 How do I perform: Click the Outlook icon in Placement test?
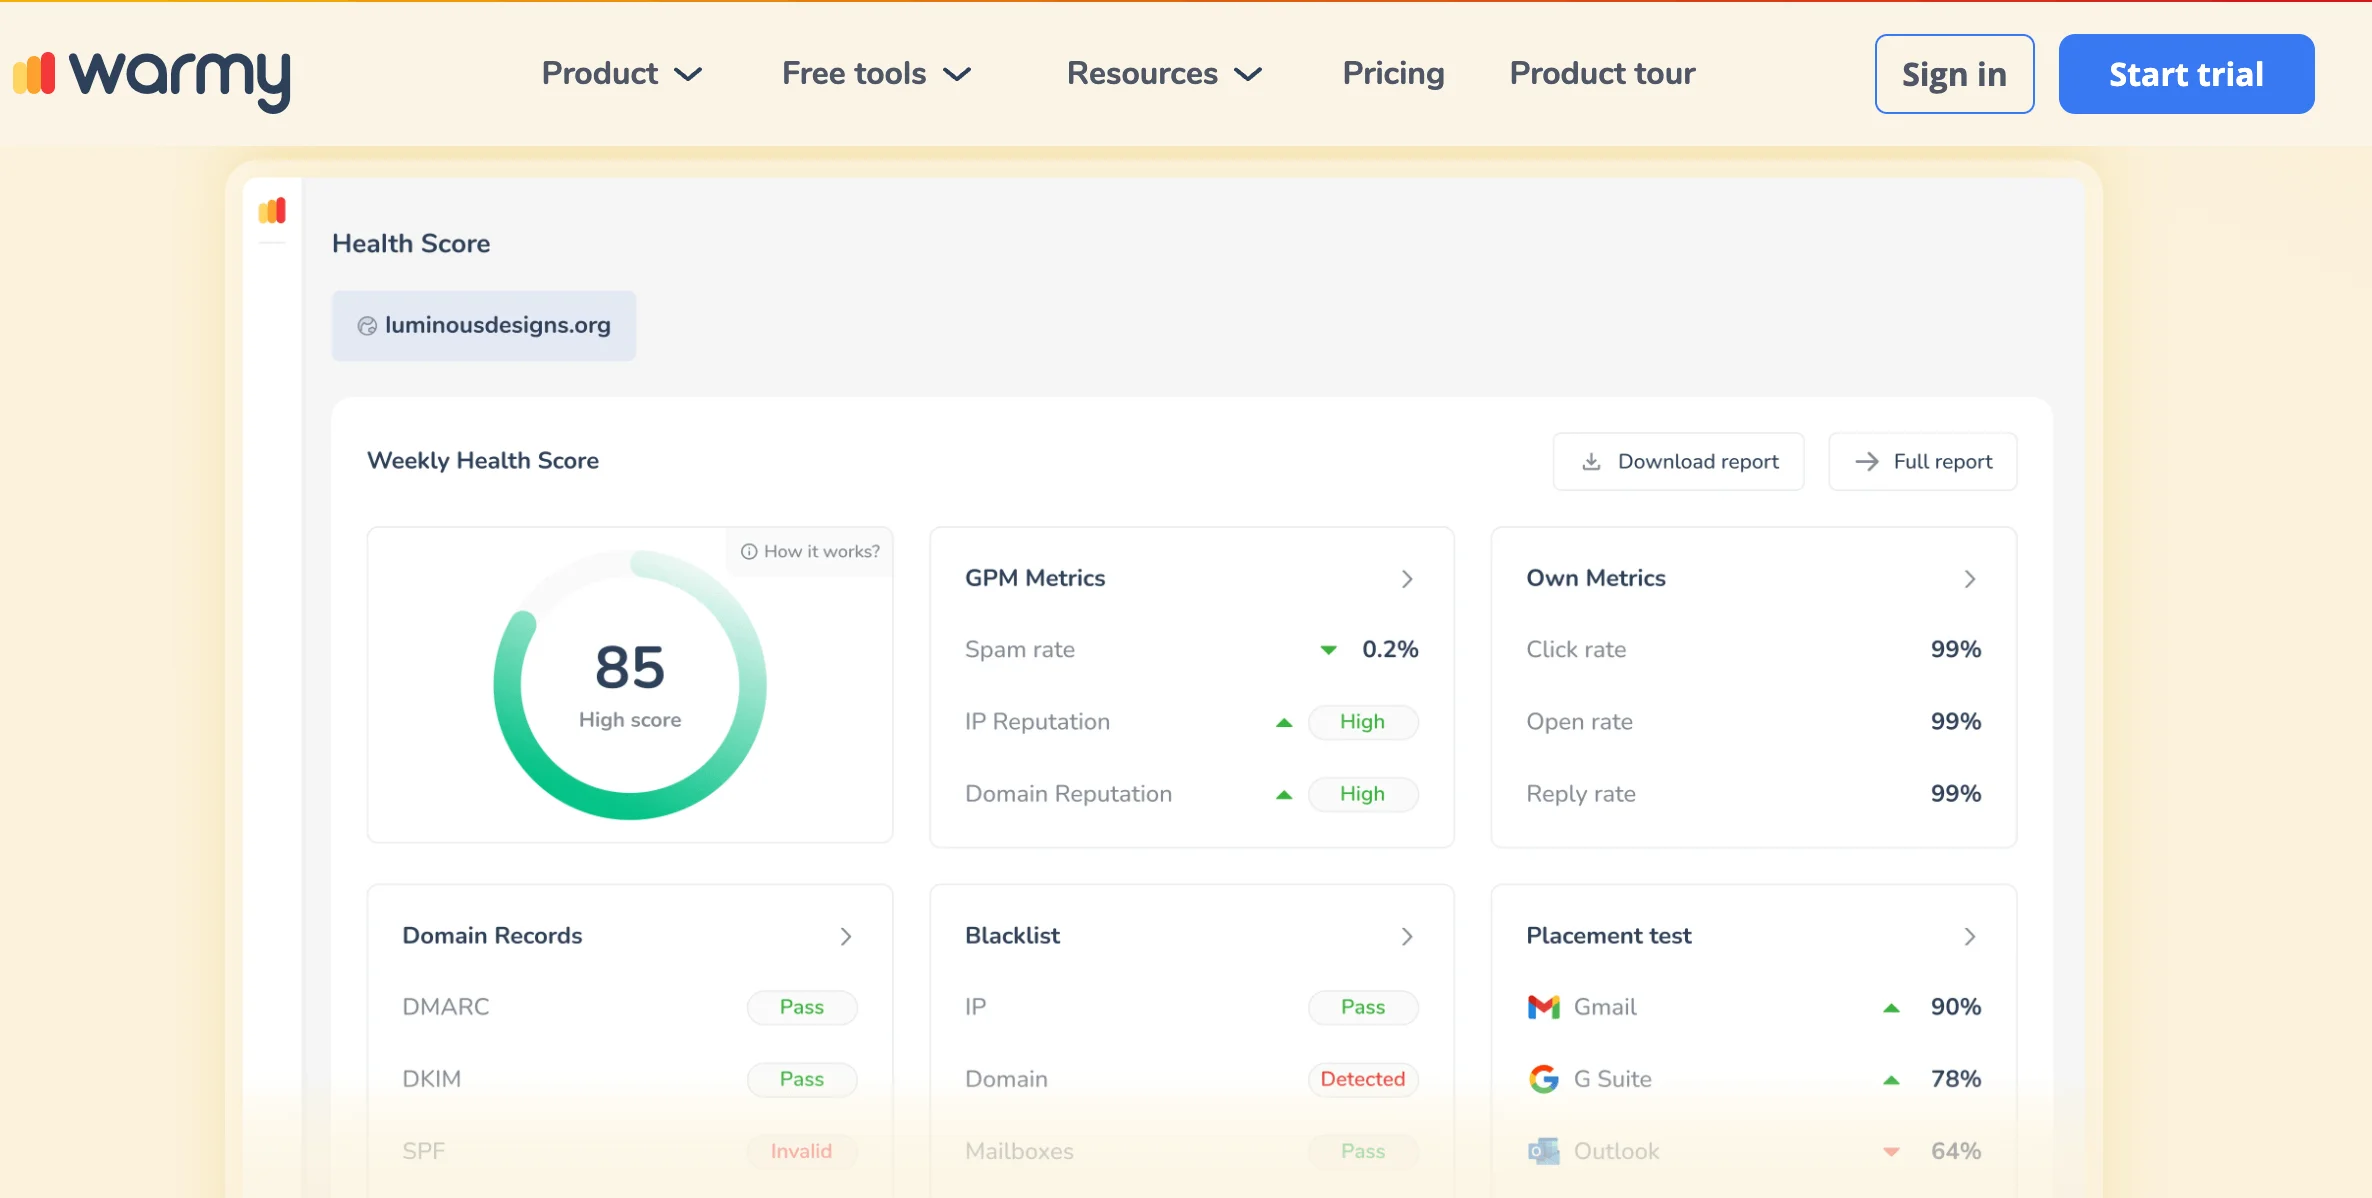point(1544,1151)
